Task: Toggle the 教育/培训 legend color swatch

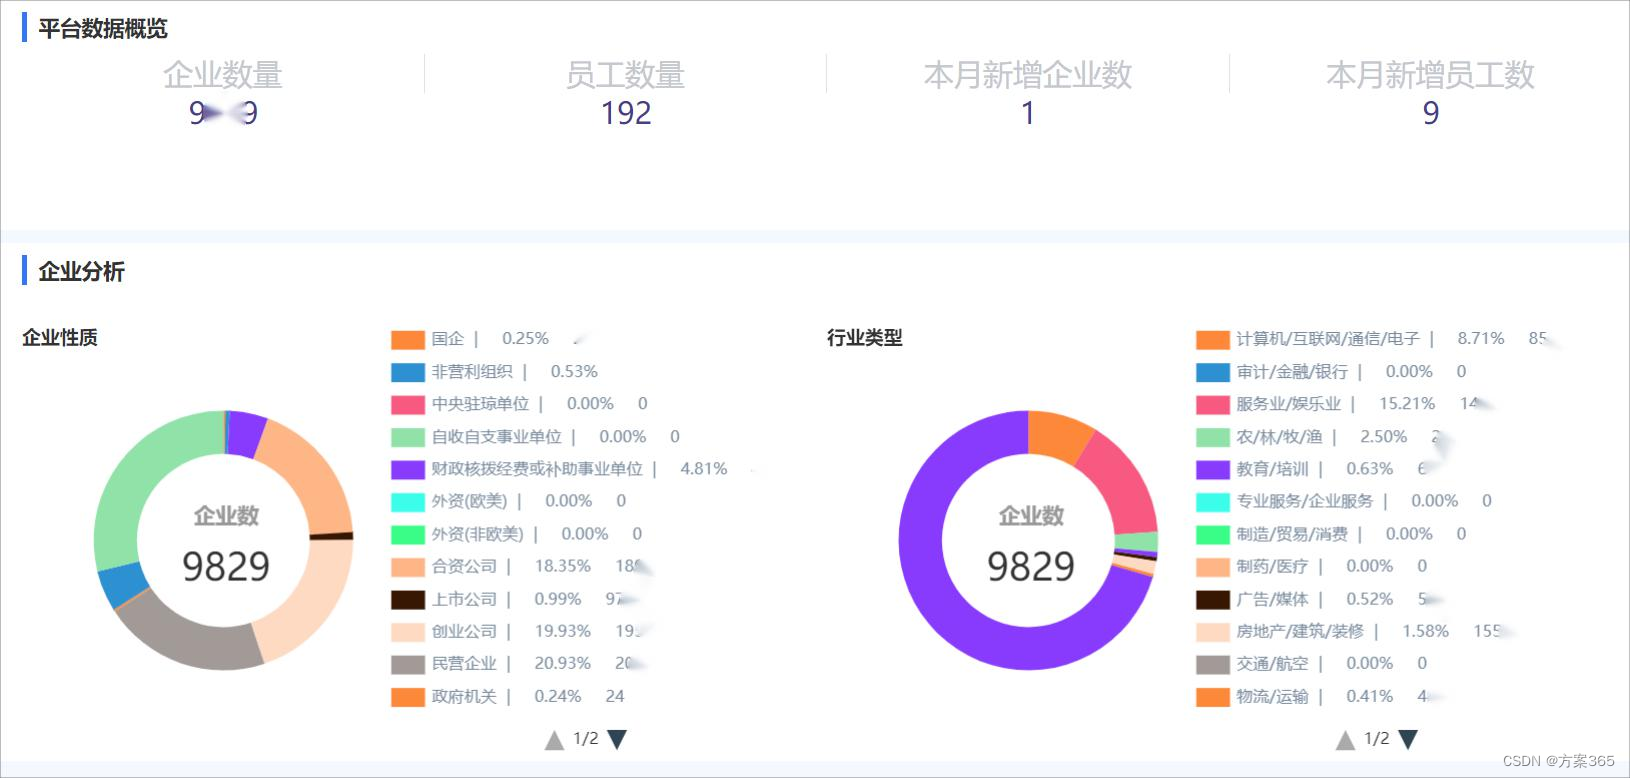Action: click(1213, 469)
